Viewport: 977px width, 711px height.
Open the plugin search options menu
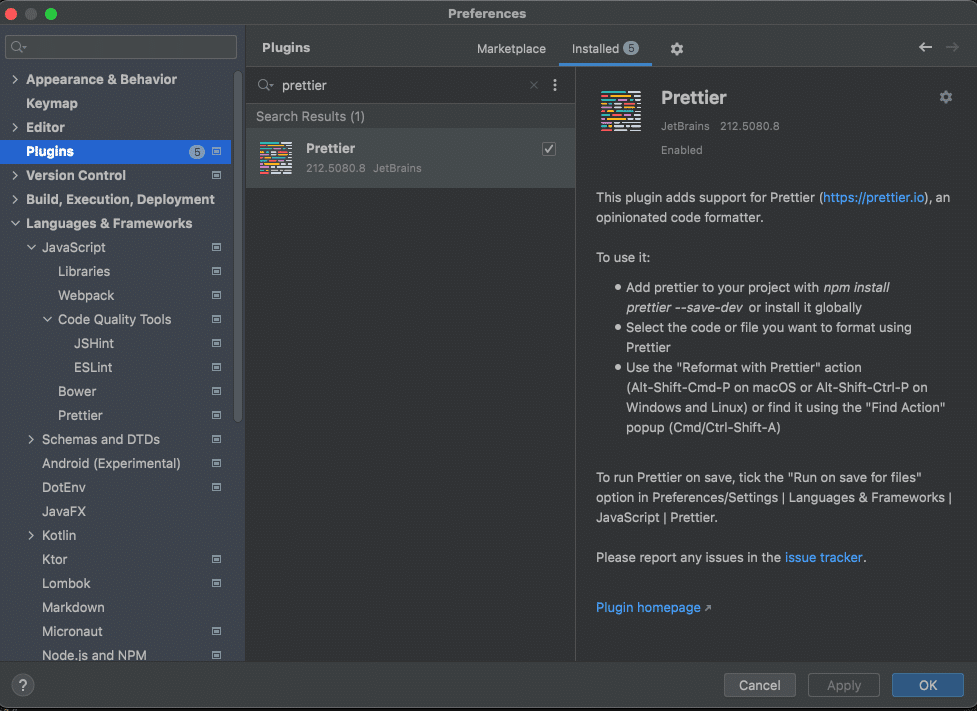555,85
